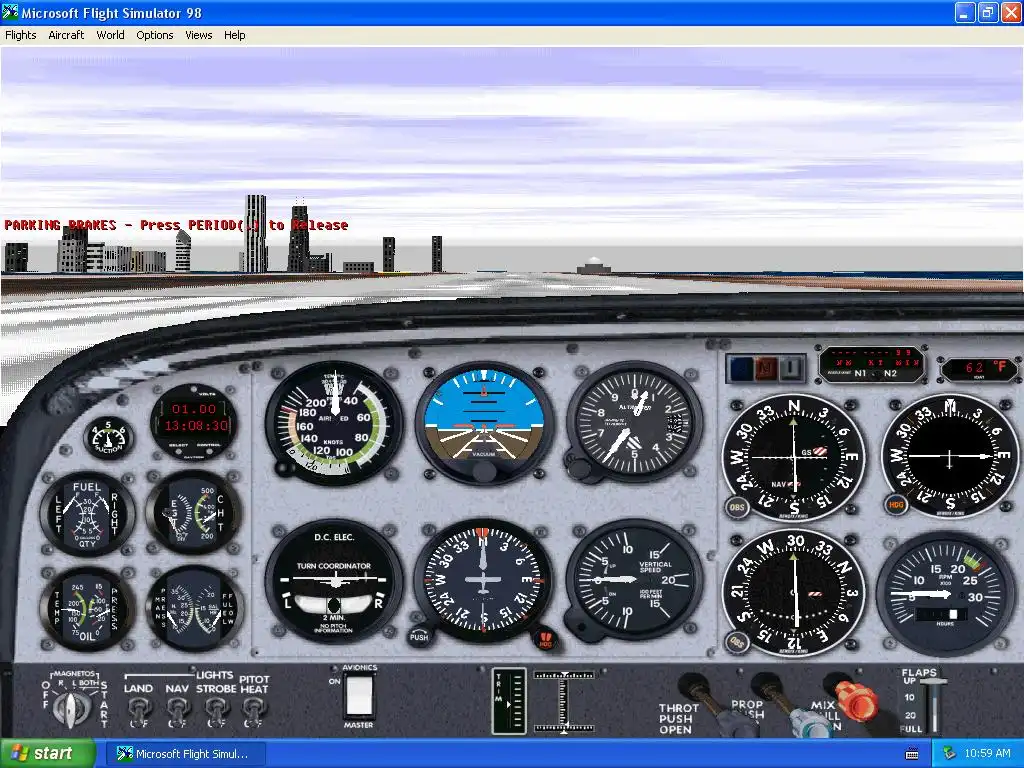This screenshot has height=768, width=1024.
Task: Click the system tray clock 10:59 AM
Action: 987,754
